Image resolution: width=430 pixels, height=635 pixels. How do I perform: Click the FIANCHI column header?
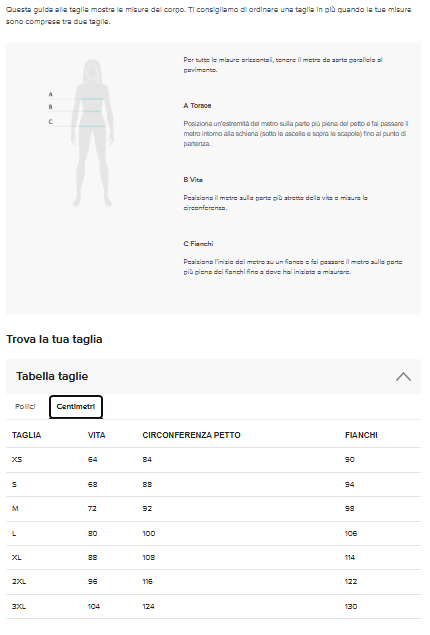coord(361,435)
